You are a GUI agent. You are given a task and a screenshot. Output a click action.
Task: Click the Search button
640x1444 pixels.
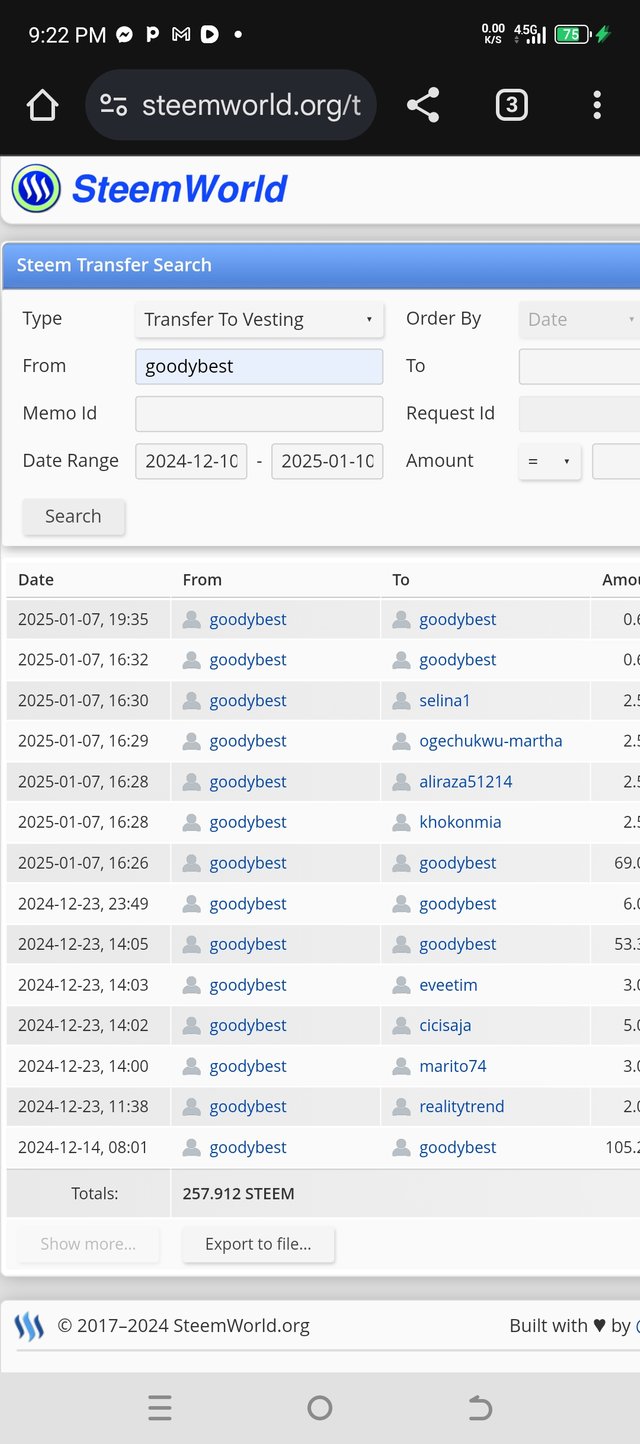(74, 517)
